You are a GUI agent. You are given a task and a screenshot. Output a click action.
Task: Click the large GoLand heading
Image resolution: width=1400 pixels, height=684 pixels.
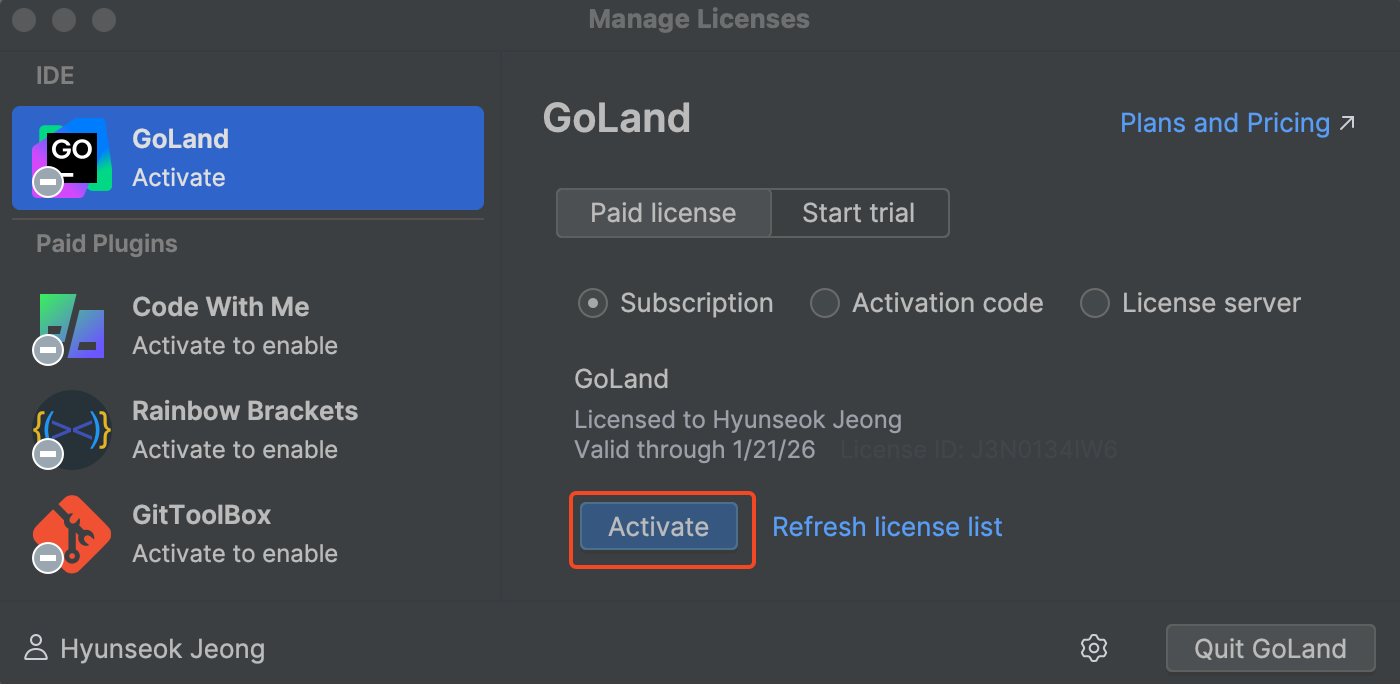tap(617, 118)
